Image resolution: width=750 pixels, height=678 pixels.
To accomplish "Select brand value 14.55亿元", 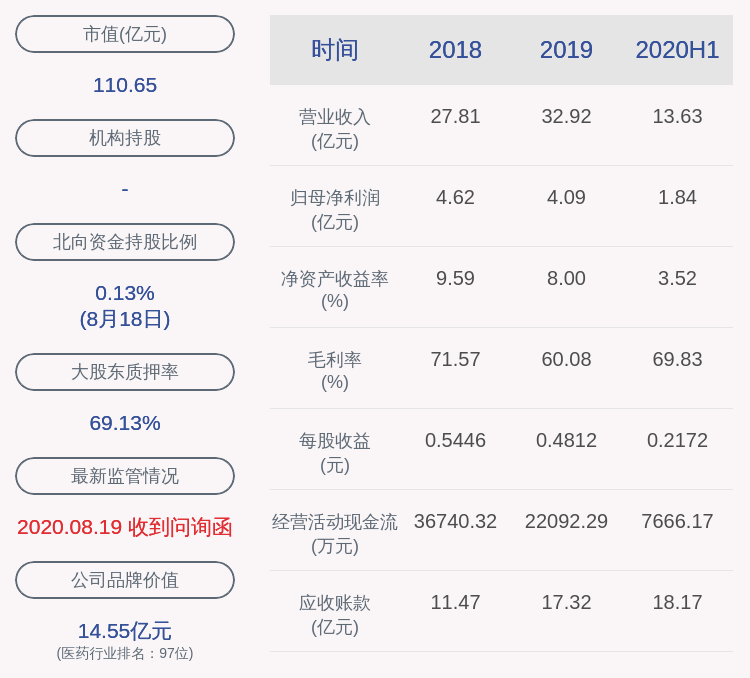I will (x=125, y=631).
